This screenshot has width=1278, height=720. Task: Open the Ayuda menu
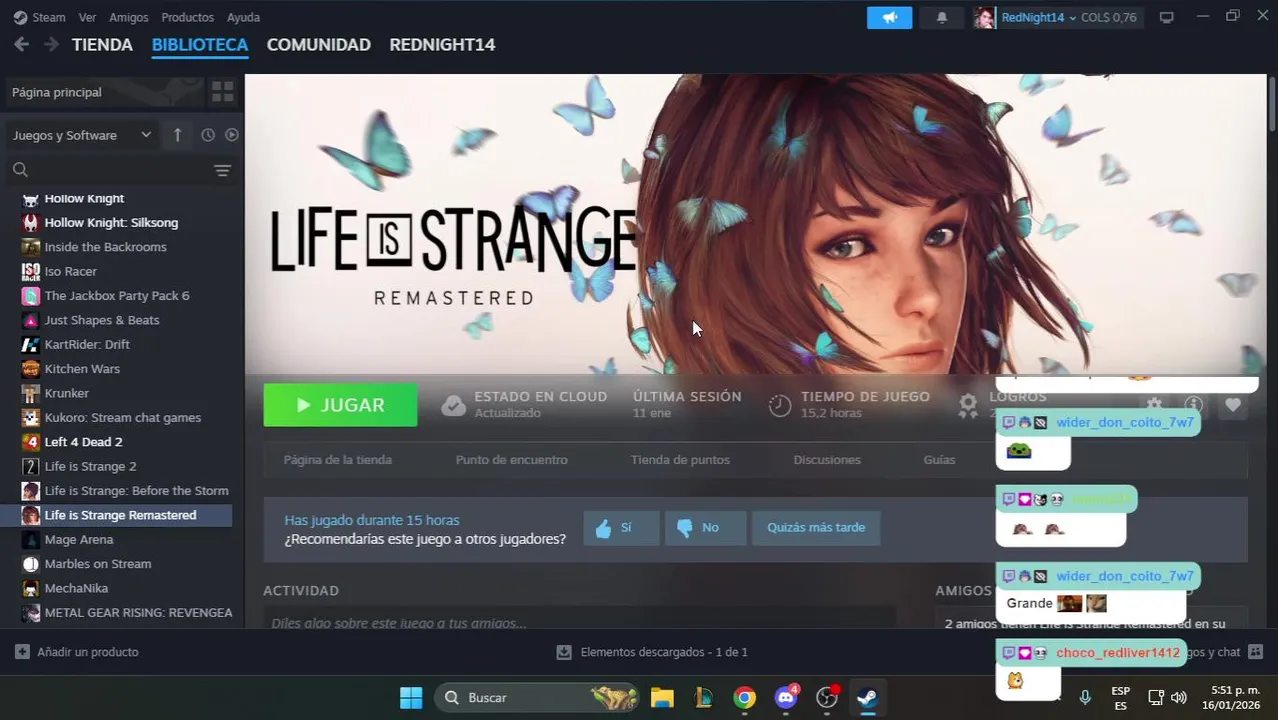point(243,17)
